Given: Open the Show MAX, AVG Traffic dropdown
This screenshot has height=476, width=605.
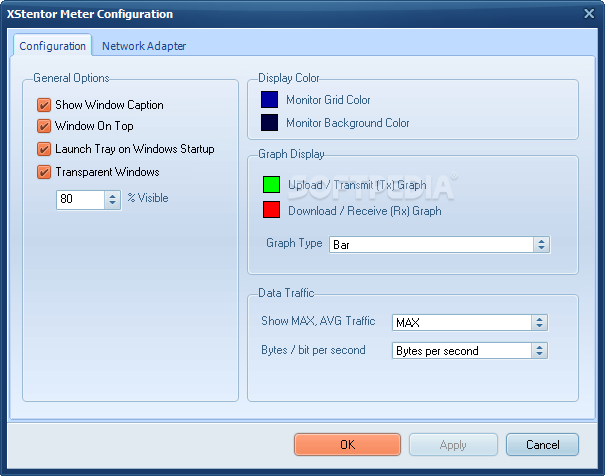Looking at the screenshot, I should point(470,322).
